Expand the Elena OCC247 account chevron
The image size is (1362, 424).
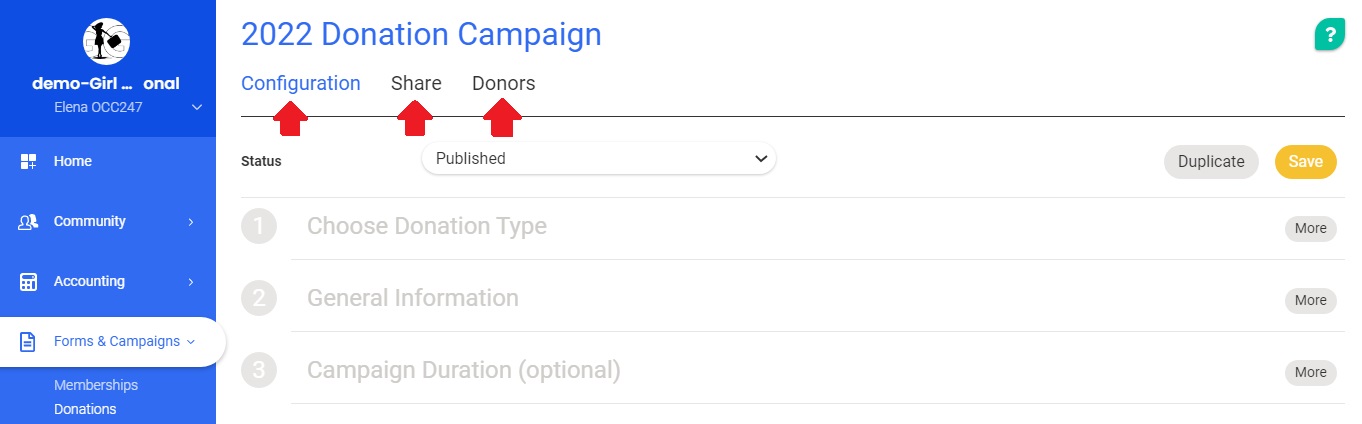197,107
